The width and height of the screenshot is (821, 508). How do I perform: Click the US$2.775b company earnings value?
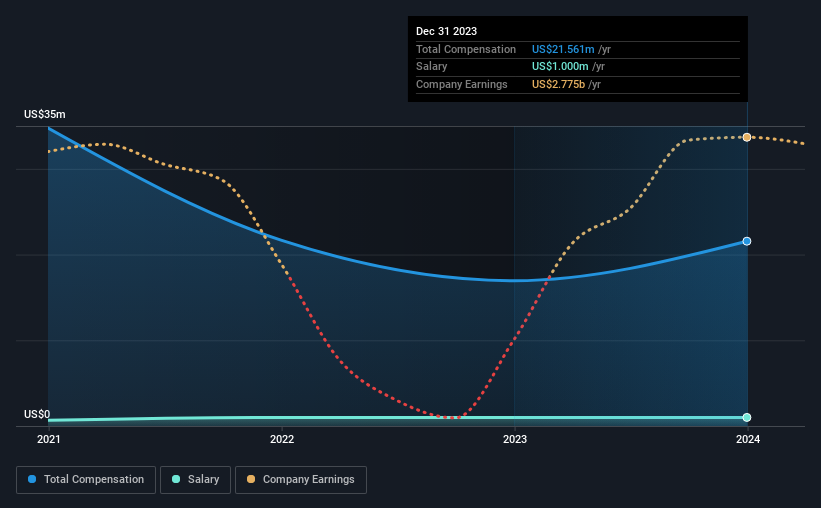point(558,84)
